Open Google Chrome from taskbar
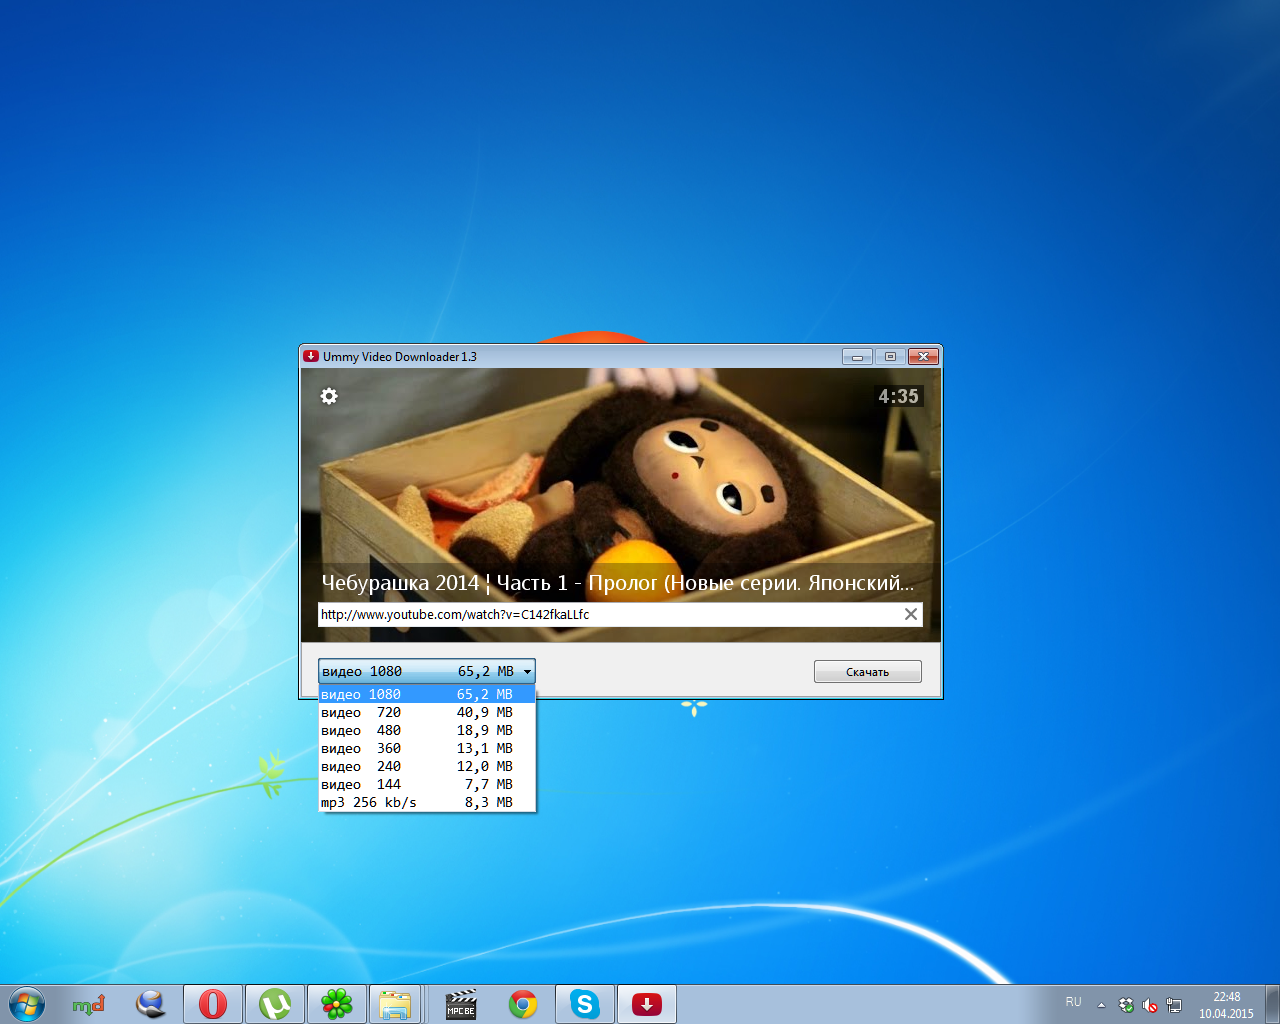Screen dimensions: 1280x1024 pos(523,1004)
